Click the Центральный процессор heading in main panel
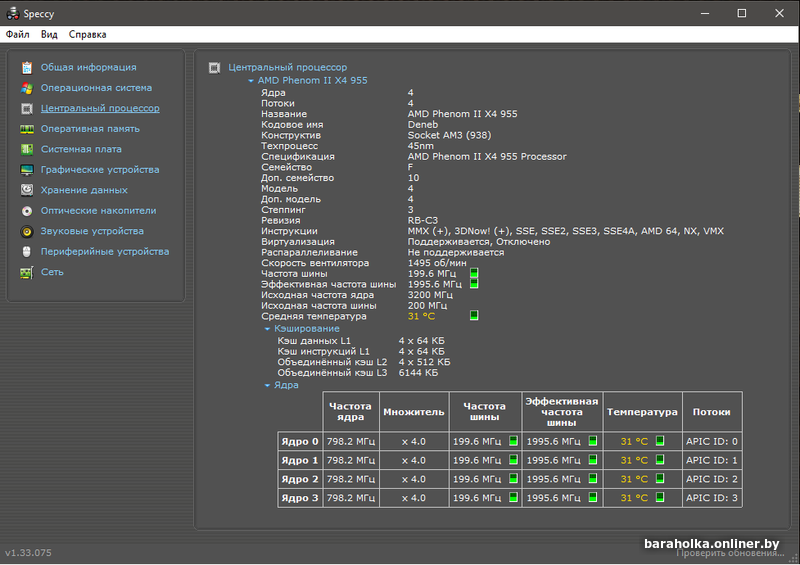Viewport: 800px width, 565px height. tap(287, 67)
